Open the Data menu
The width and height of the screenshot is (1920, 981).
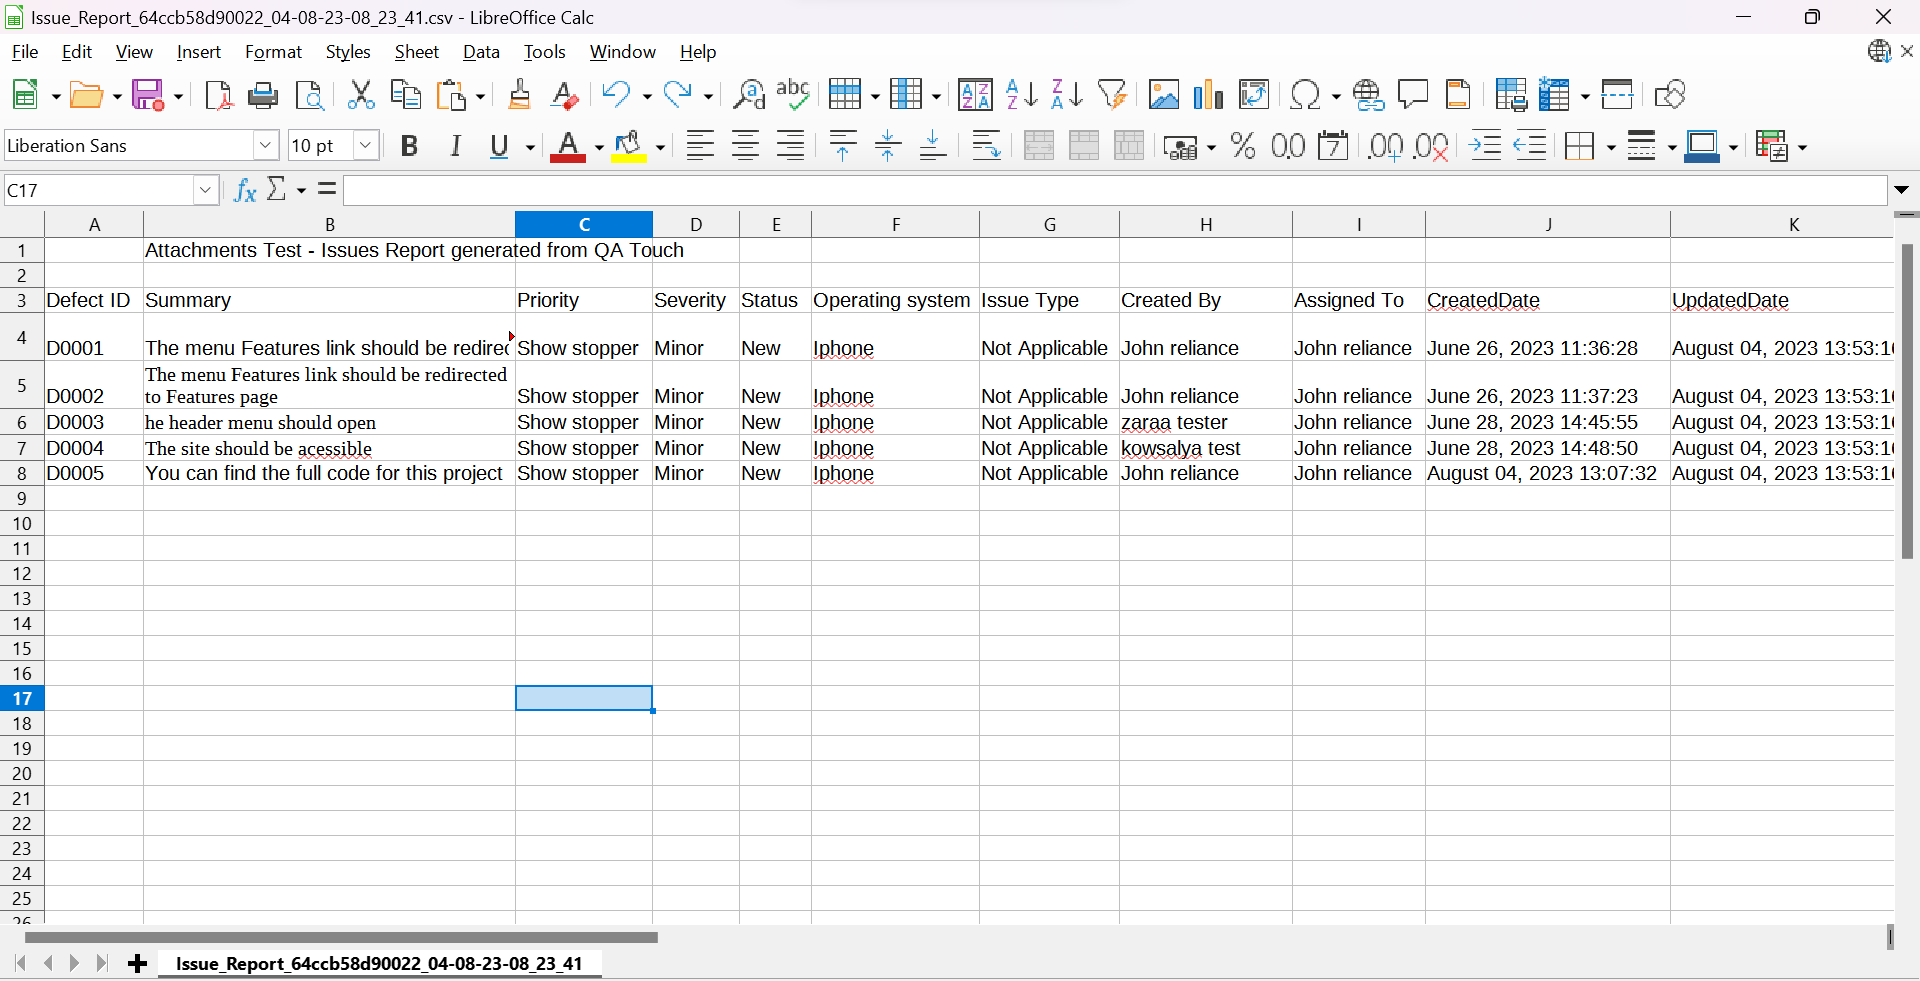[481, 52]
